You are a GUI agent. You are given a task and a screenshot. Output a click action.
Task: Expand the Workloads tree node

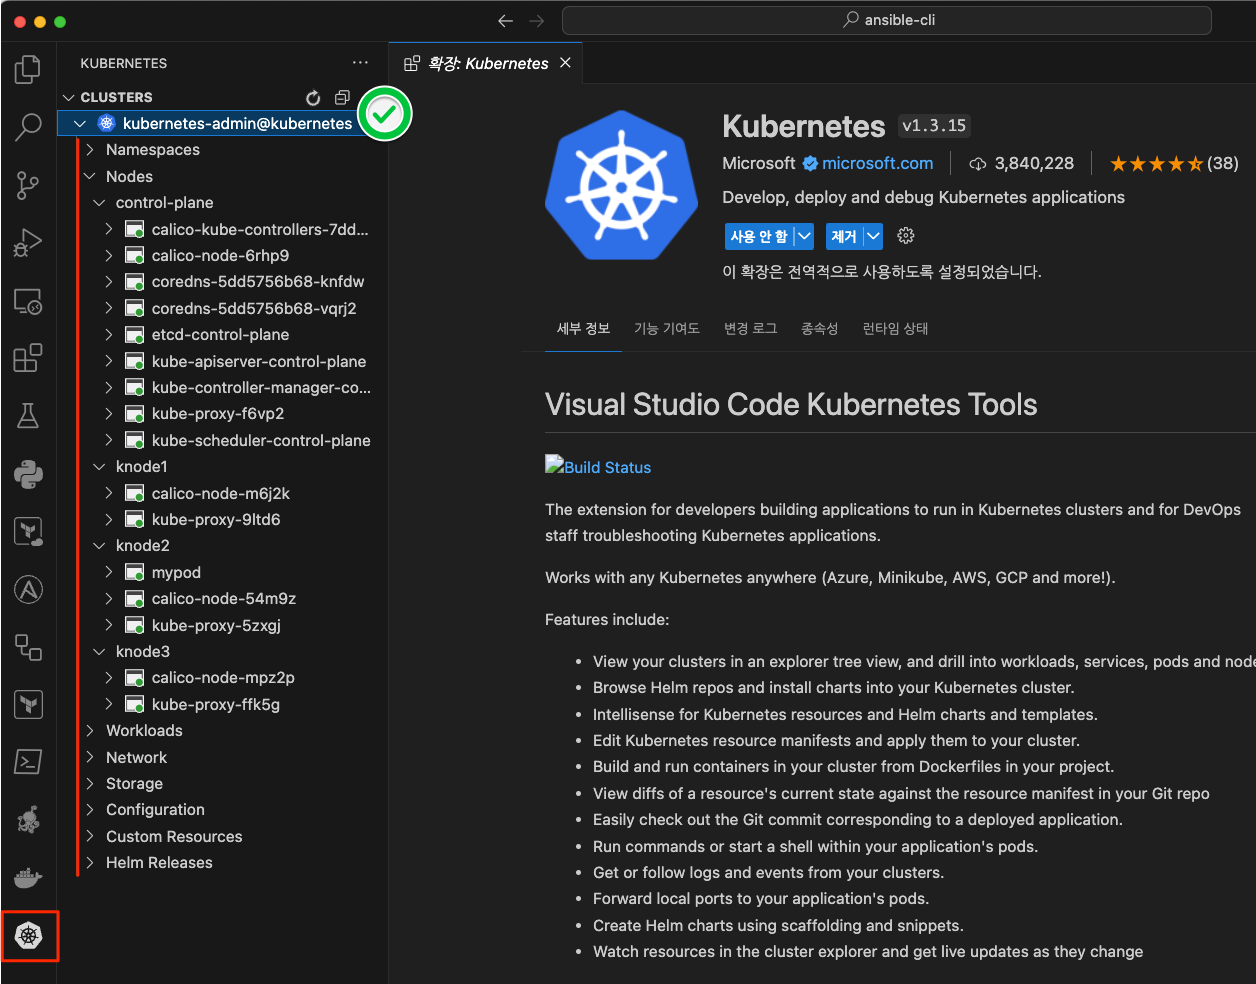click(x=90, y=731)
